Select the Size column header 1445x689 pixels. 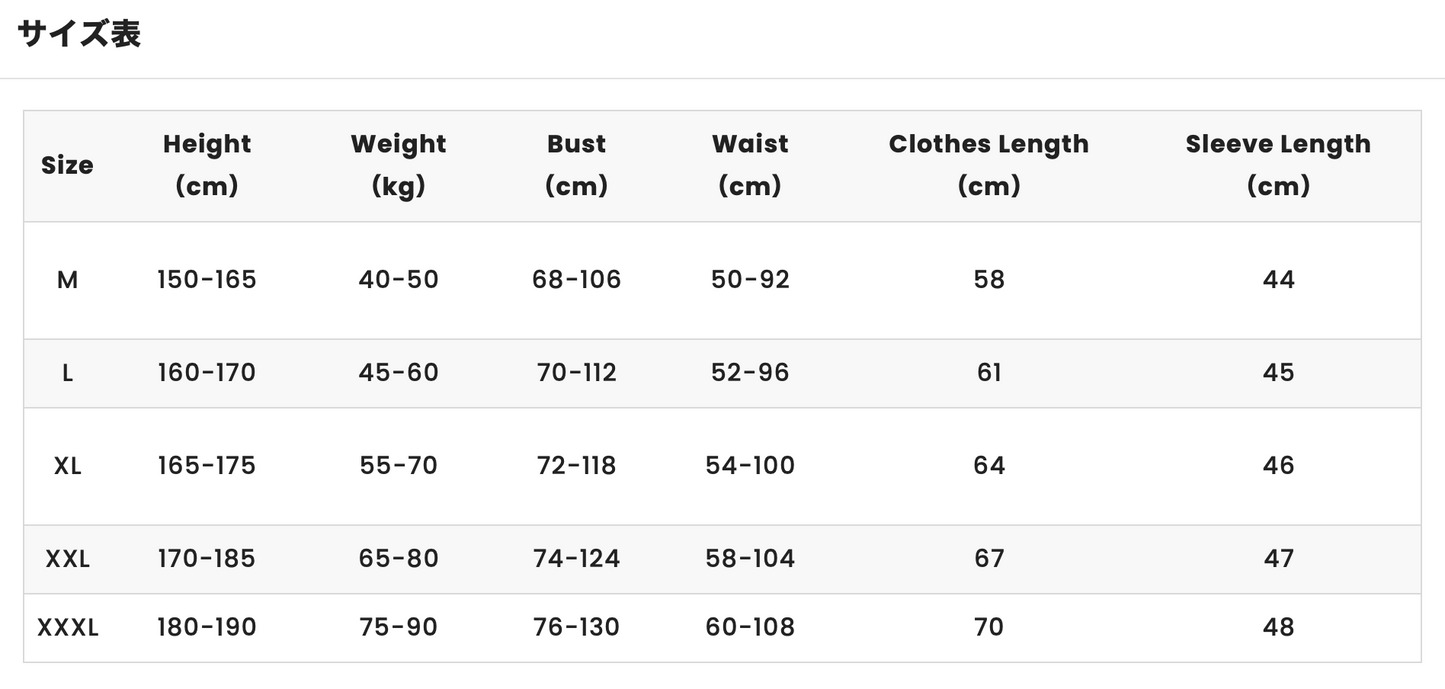click(x=67, y=165)
